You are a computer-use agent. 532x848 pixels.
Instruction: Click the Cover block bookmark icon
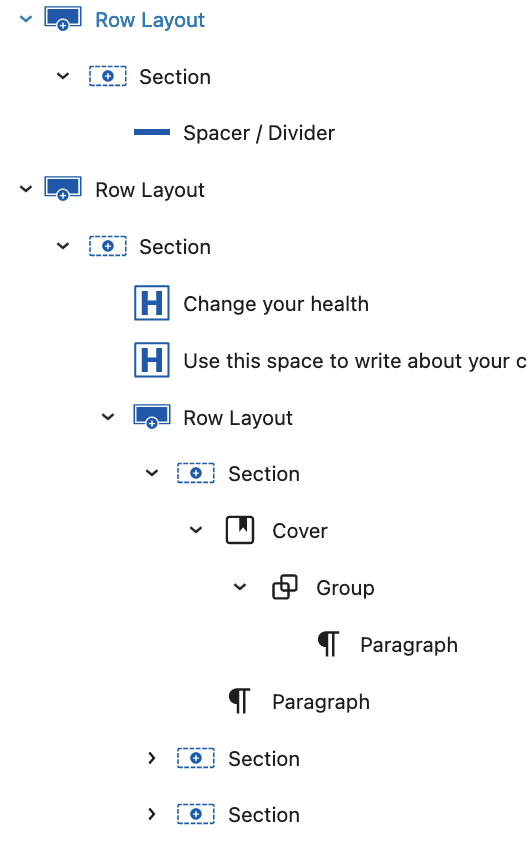click(x=240, y=530)
